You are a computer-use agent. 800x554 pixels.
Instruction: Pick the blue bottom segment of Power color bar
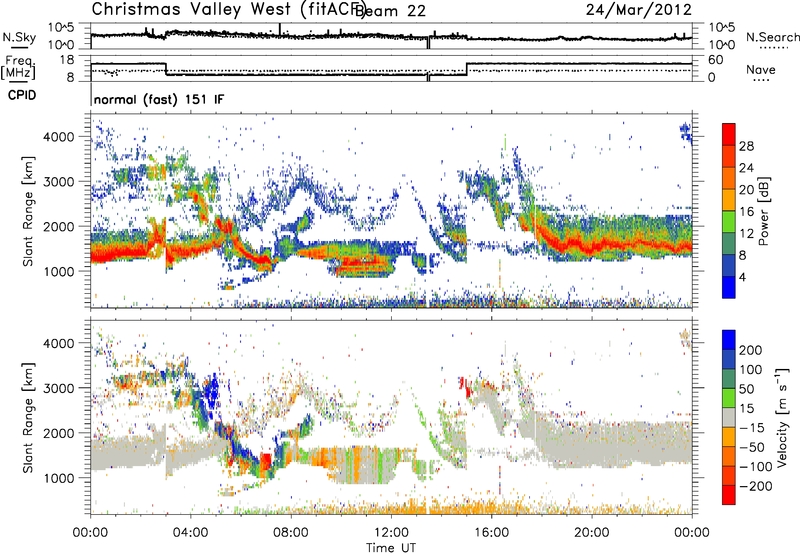point(729,287)
